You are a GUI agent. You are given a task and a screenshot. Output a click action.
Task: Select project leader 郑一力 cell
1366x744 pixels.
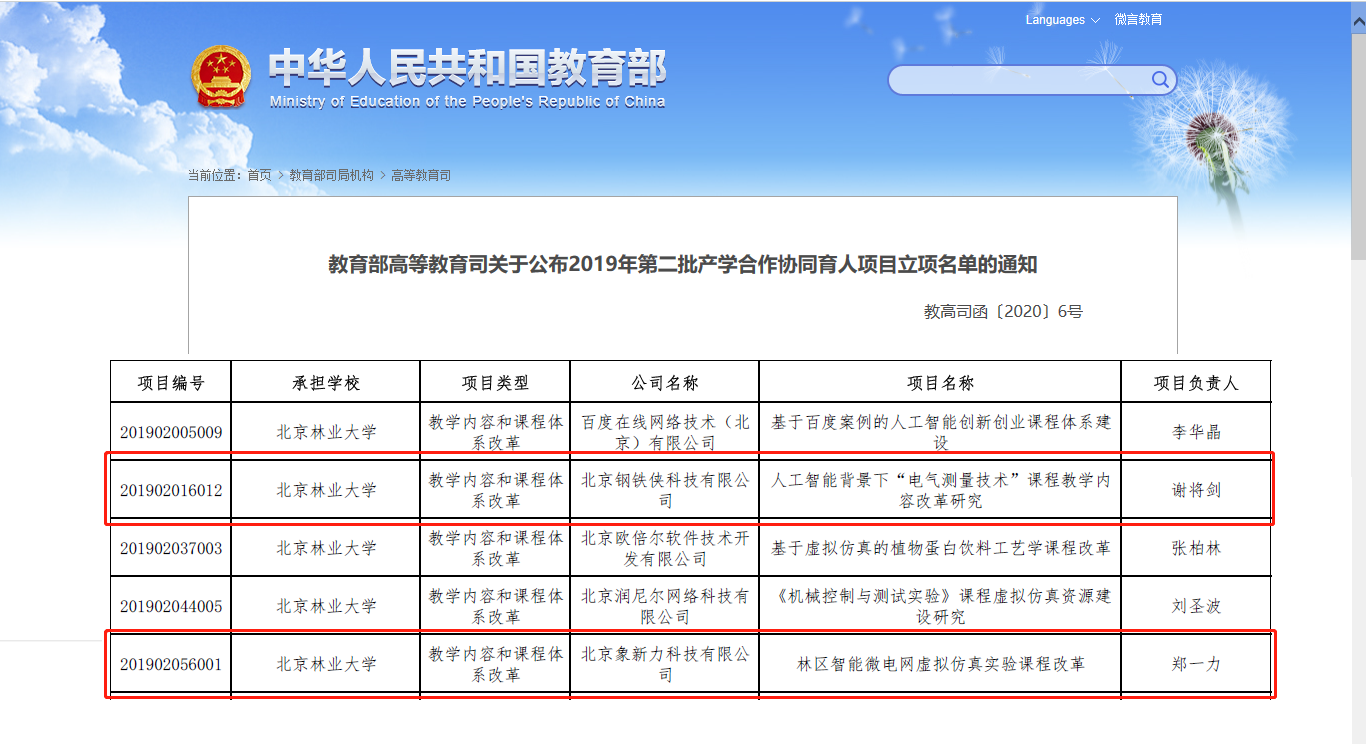(1196, 664)
